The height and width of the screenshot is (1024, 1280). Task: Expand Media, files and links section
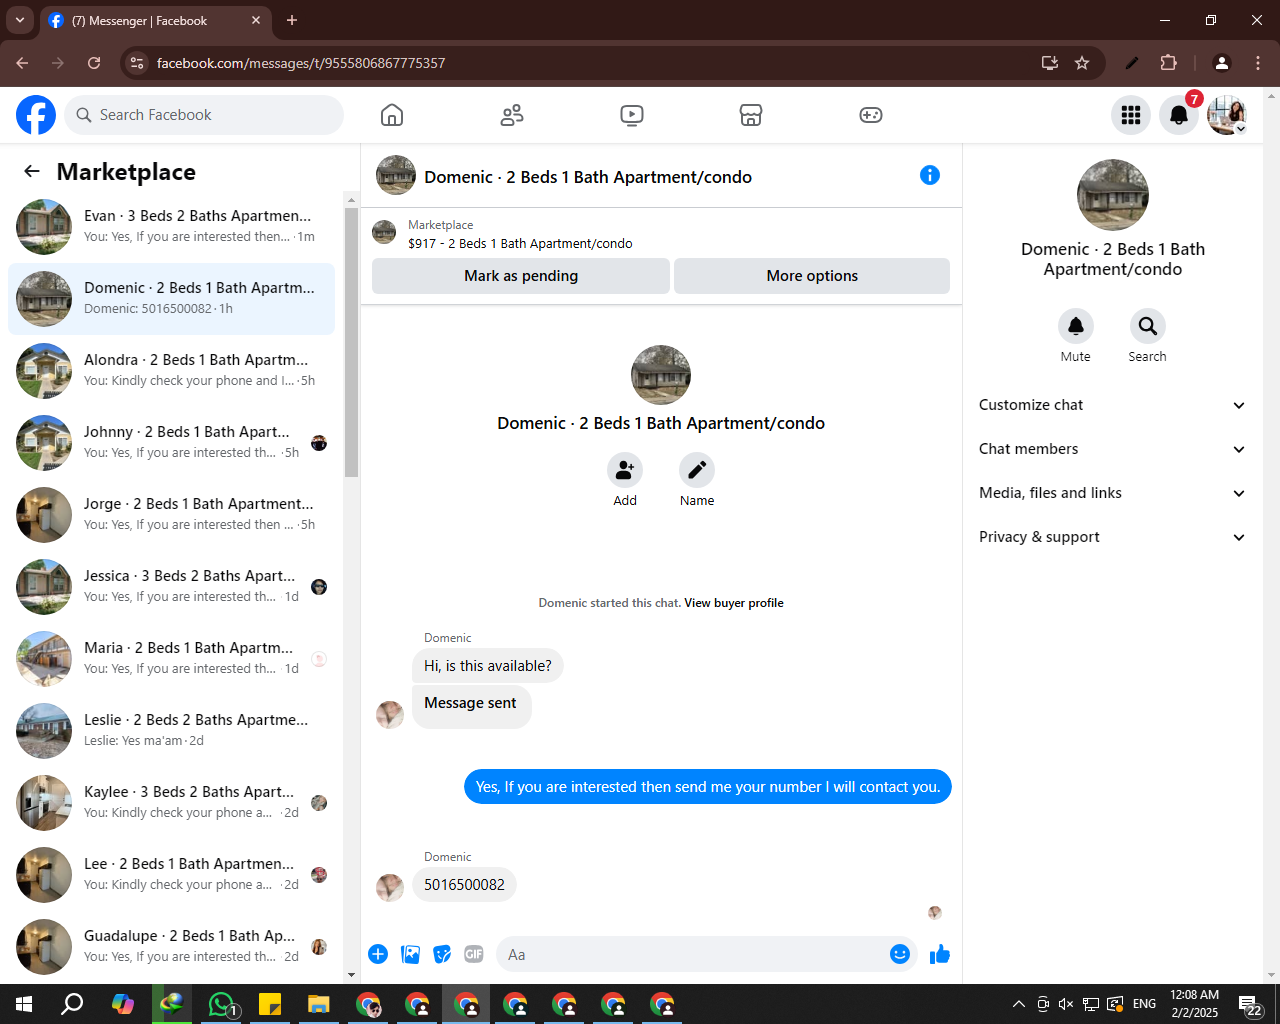click(1112, 493)
